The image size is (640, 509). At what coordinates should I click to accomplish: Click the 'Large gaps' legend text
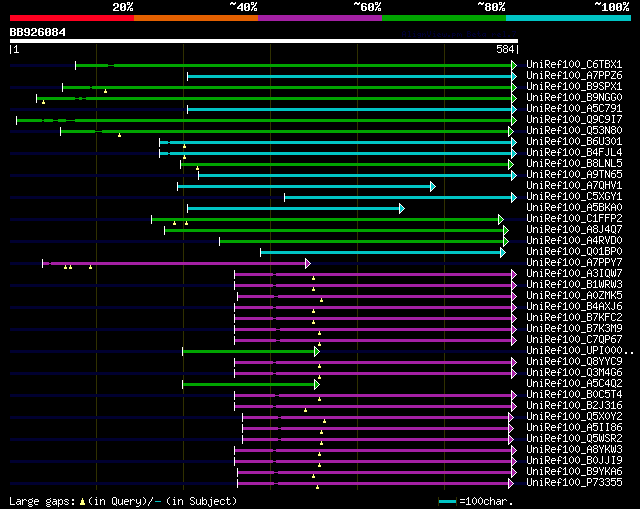pos(42,501)
